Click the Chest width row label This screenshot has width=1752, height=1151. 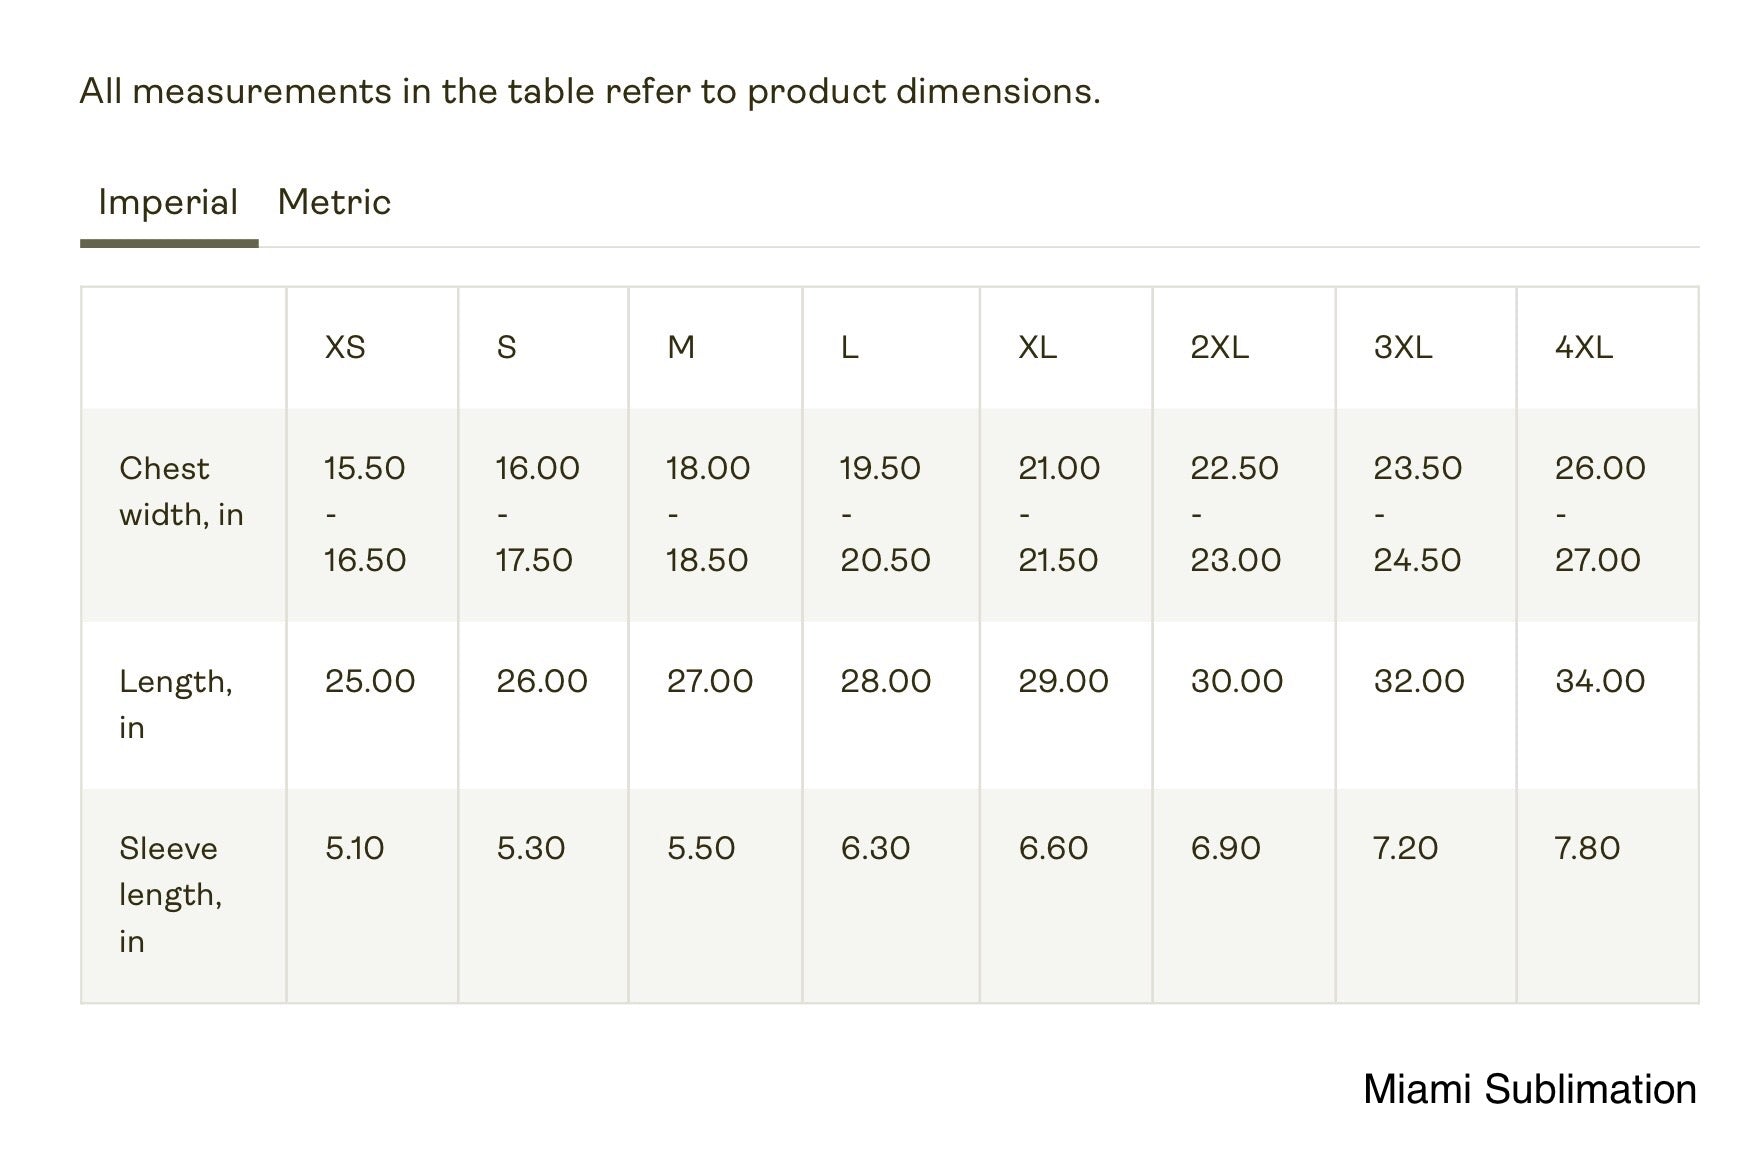181,491
